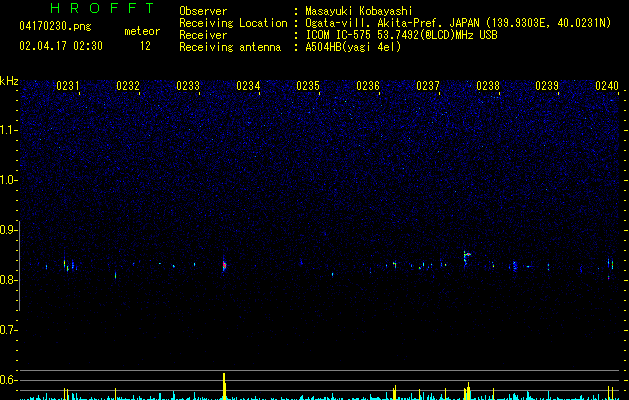Click the 1.0 kHz axis label

[9, 180]
